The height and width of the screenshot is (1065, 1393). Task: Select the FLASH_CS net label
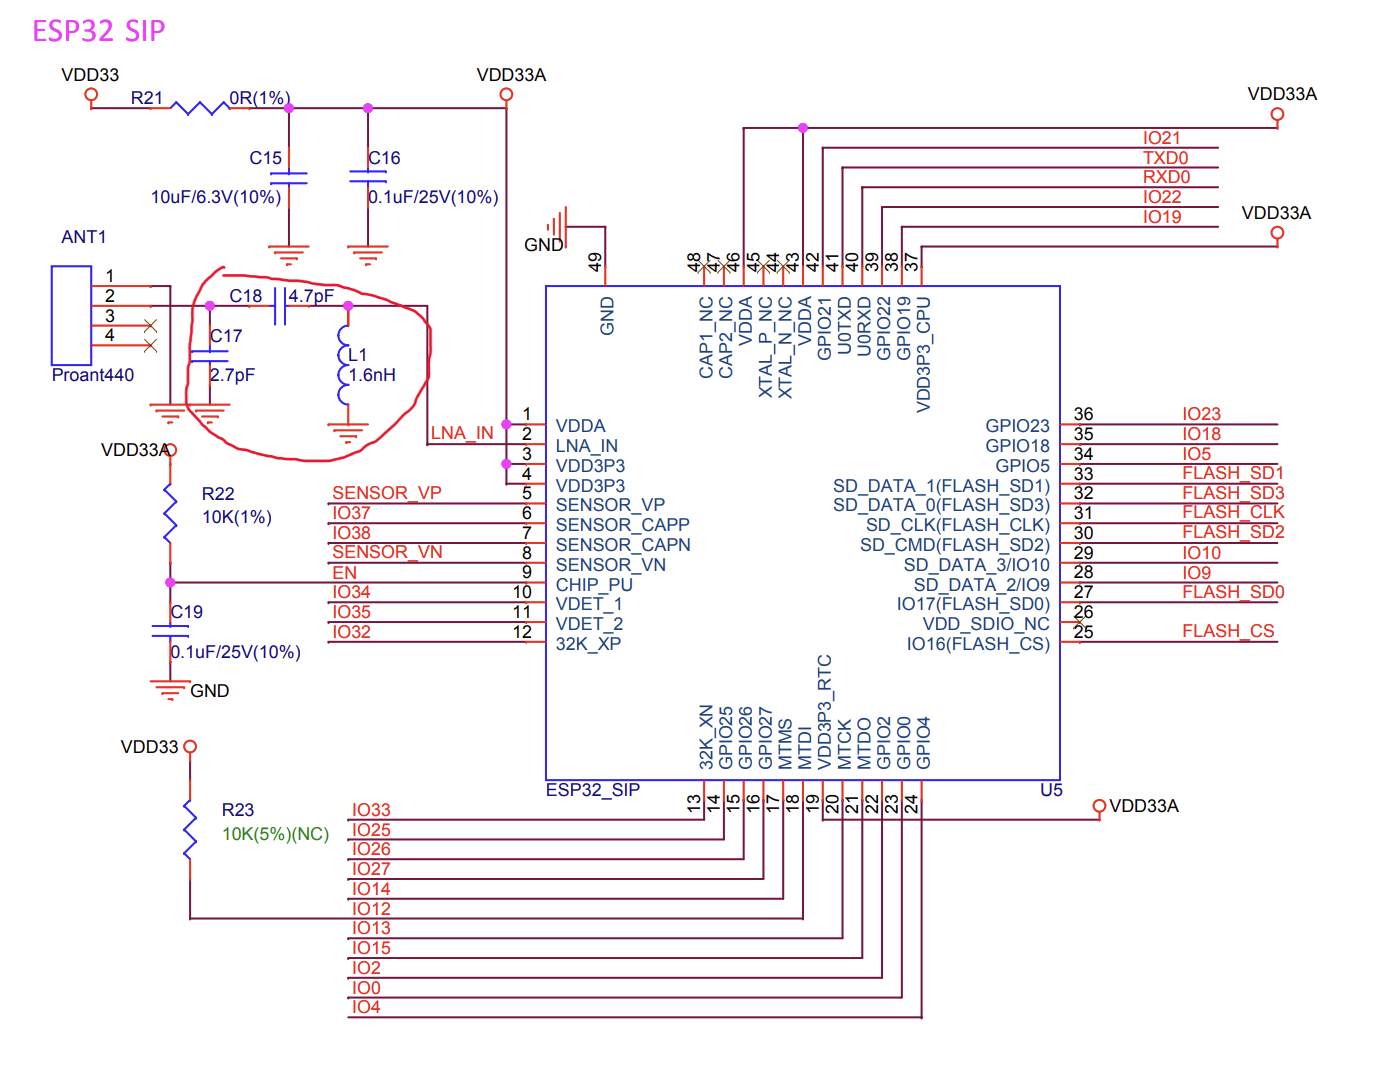tap(1228, 631)
